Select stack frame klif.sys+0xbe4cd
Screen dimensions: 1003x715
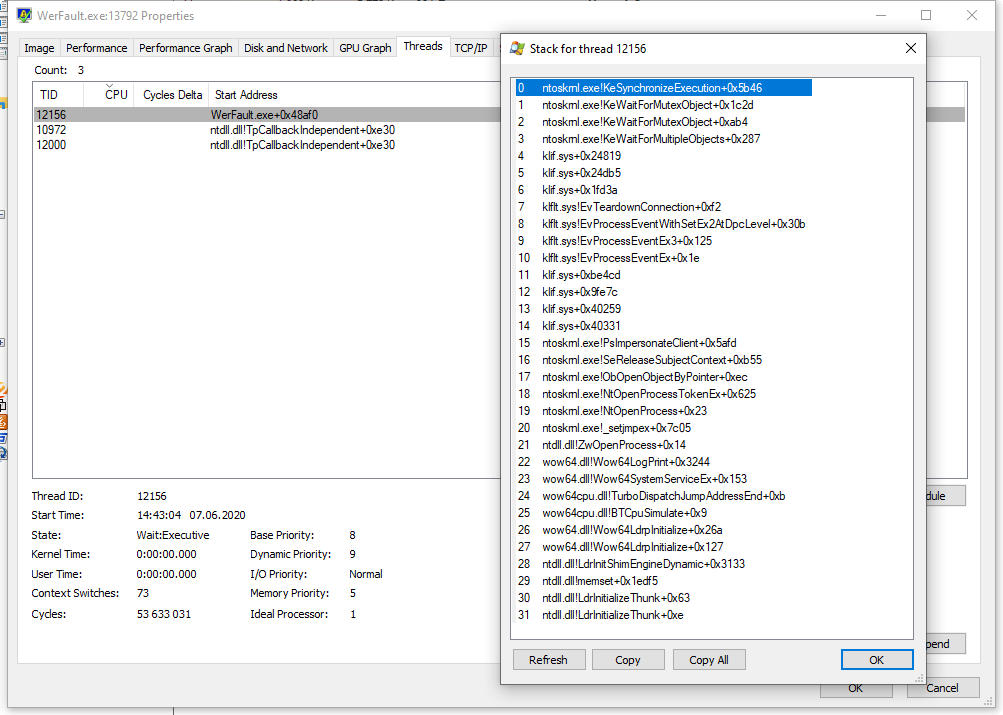(664, 275)
